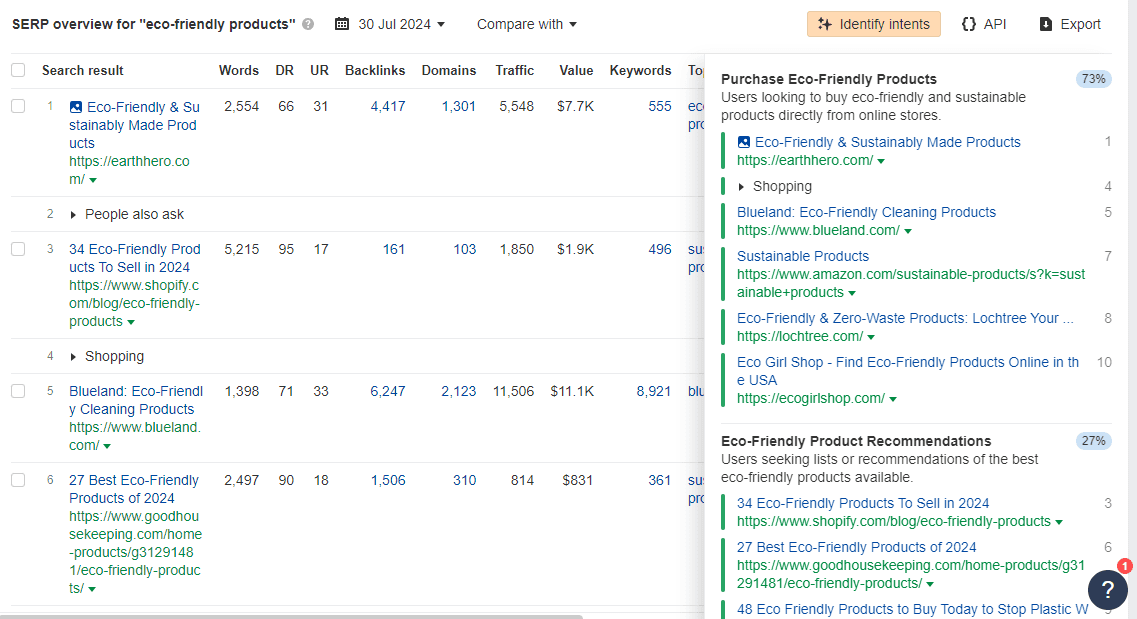Viewport: 1137px width, 619px height.
Task: Click the Purchase Eco-Friendly Products heading
Action: [829, 79]
